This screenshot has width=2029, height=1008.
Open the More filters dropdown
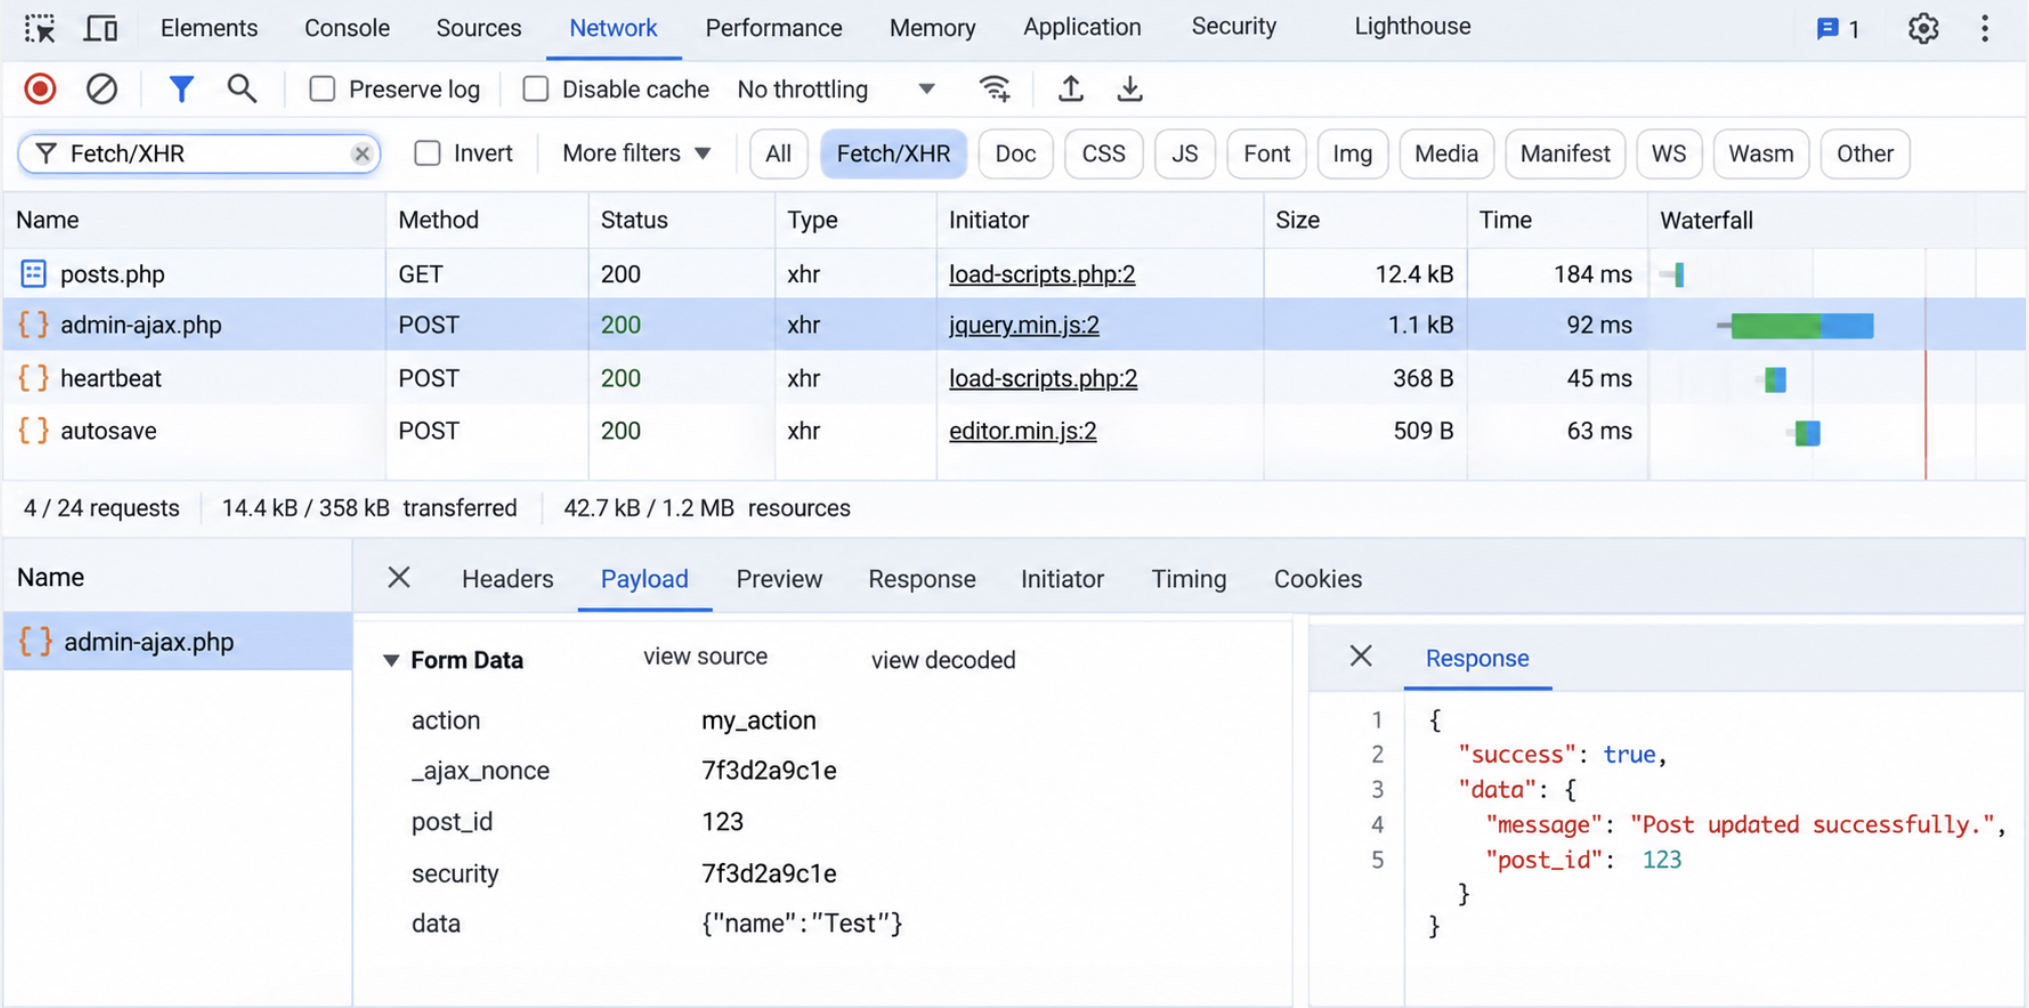(637, 153)
